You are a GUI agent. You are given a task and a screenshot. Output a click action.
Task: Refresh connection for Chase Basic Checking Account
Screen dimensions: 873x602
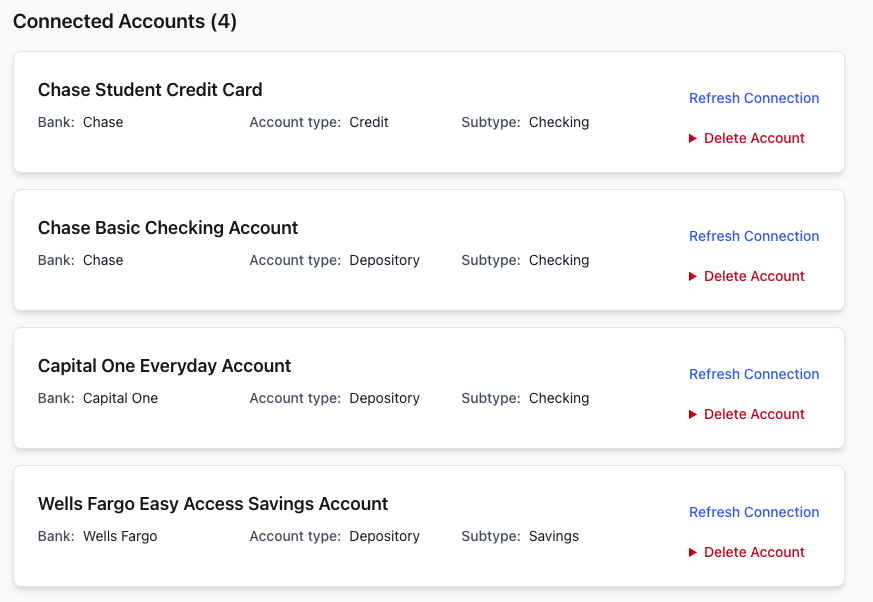coord(753,236)
